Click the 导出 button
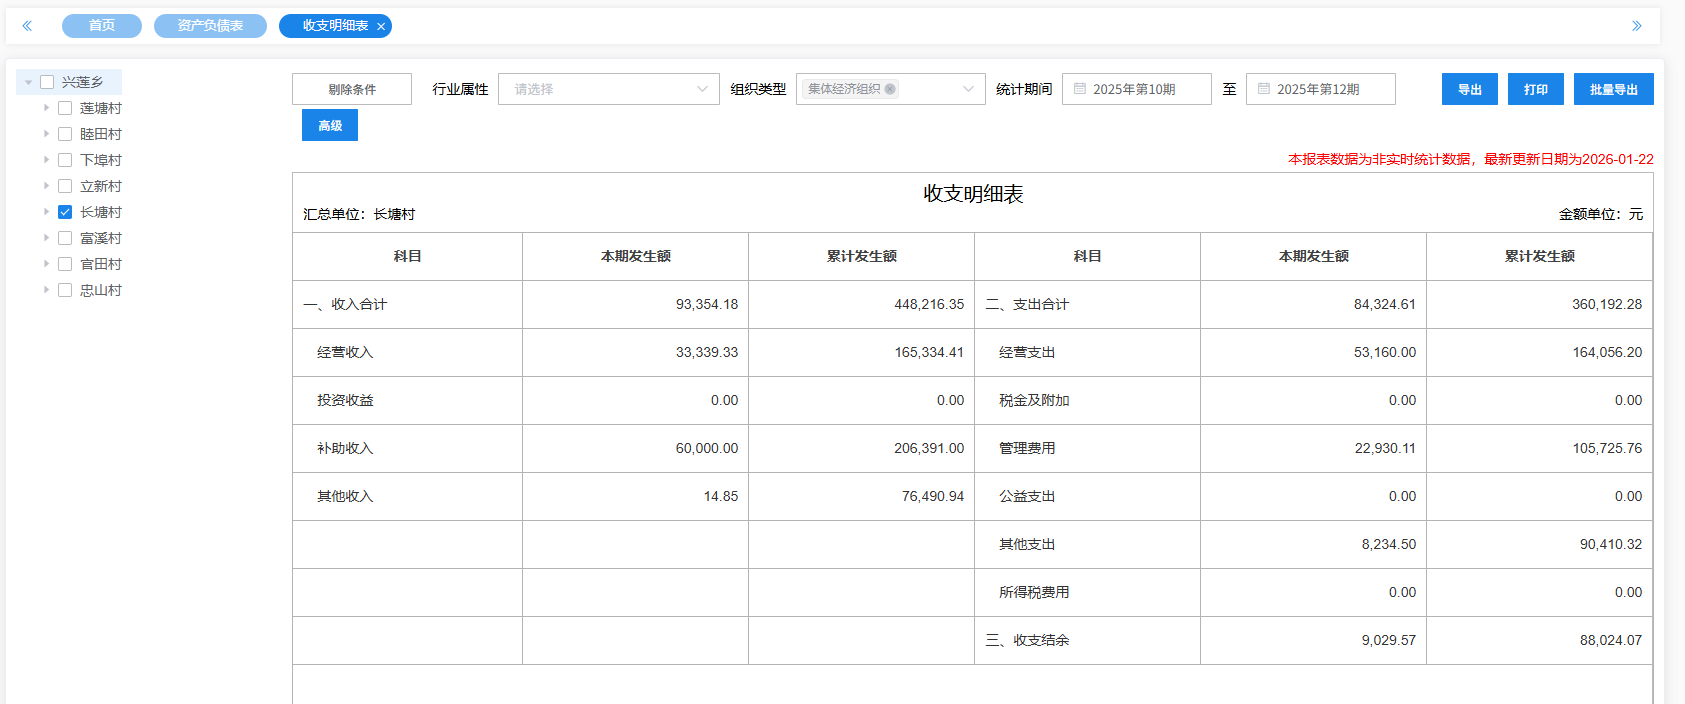The width and height of the screenshot is (1685, 704). tap(1469, 89)
